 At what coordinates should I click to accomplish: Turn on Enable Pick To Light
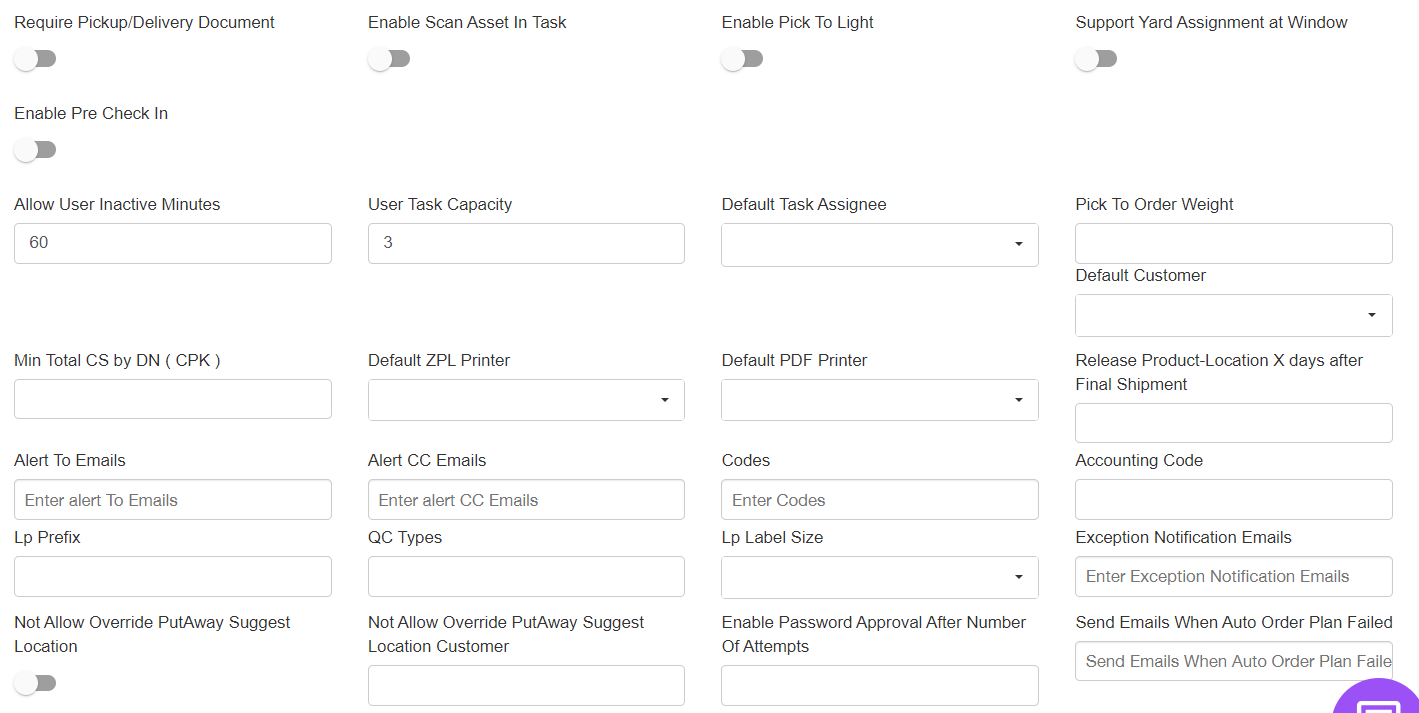(742, 59)
